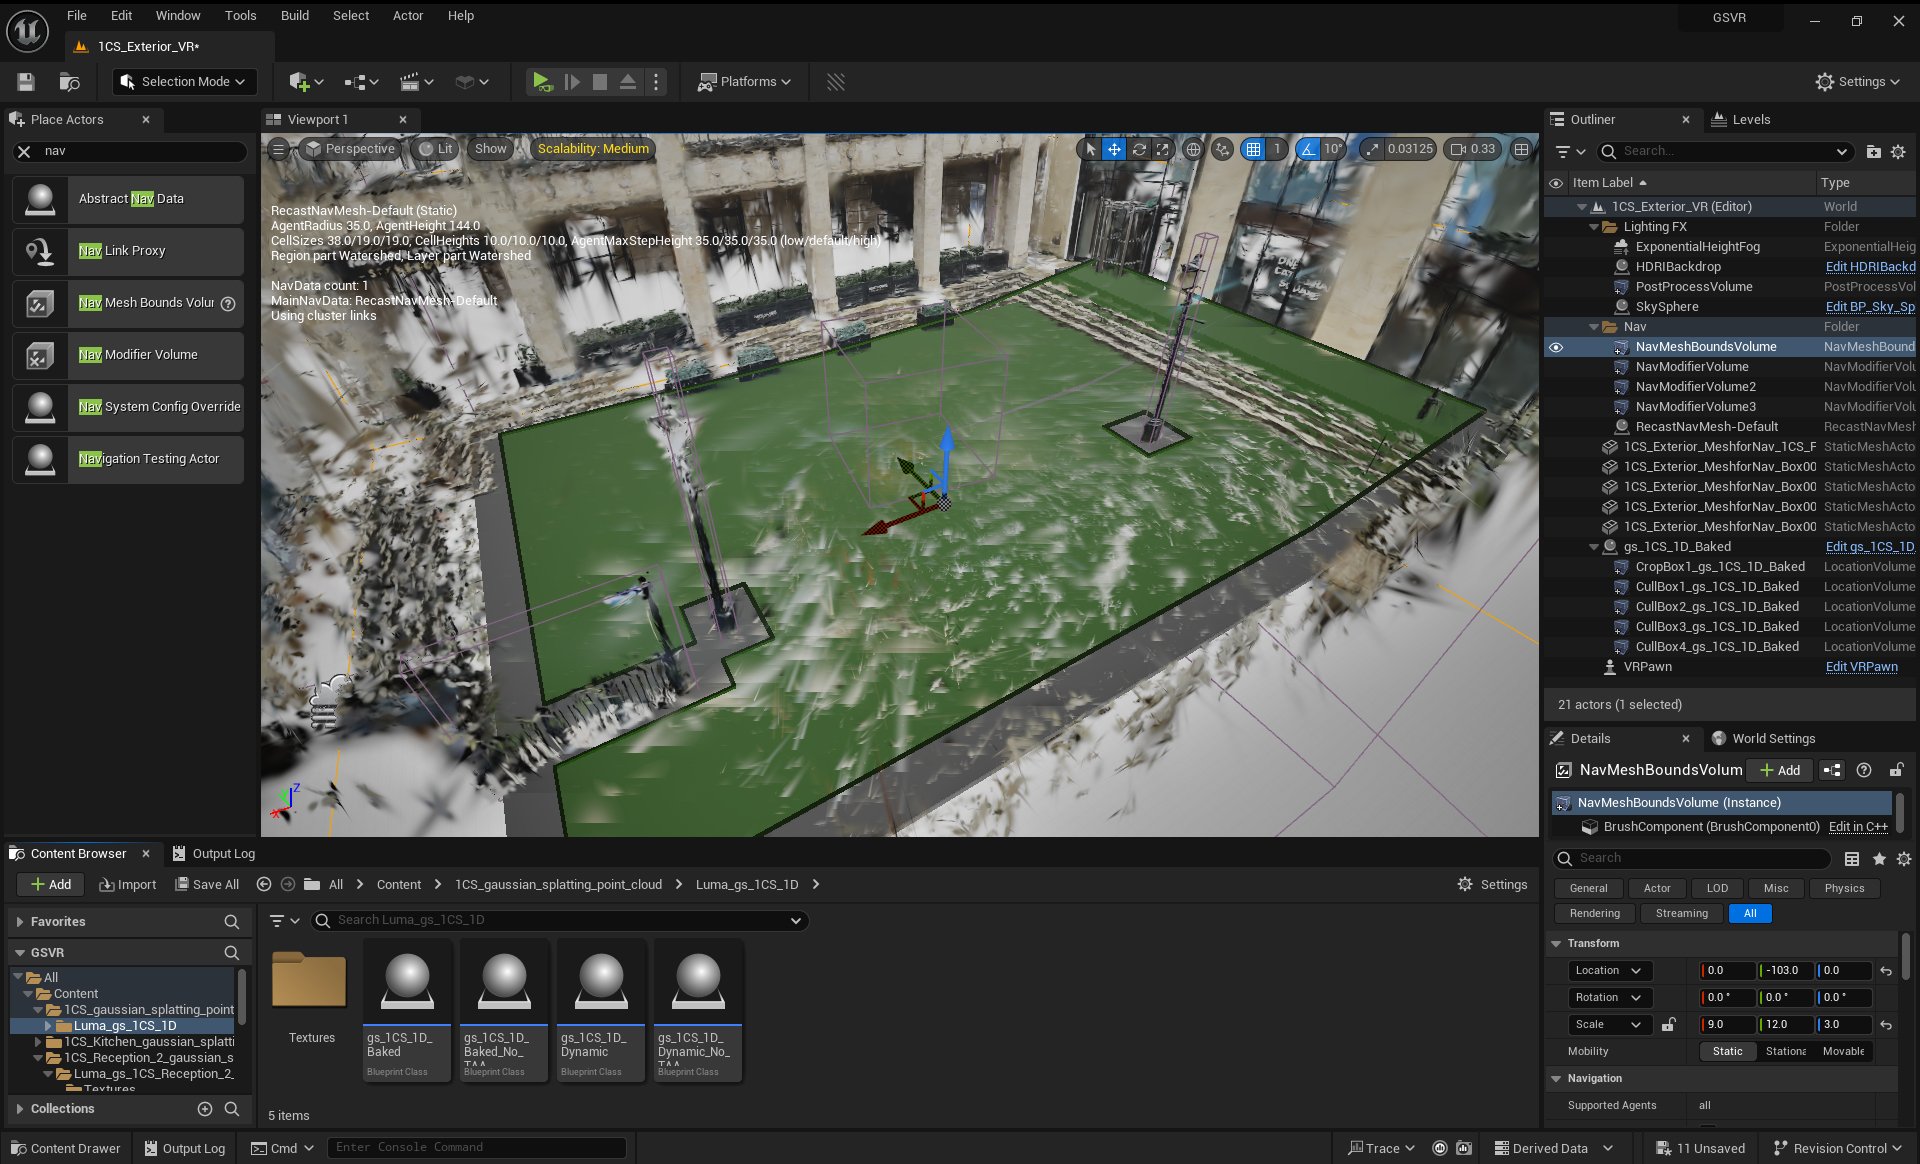Select Nav Link Proxy actor

128,251
